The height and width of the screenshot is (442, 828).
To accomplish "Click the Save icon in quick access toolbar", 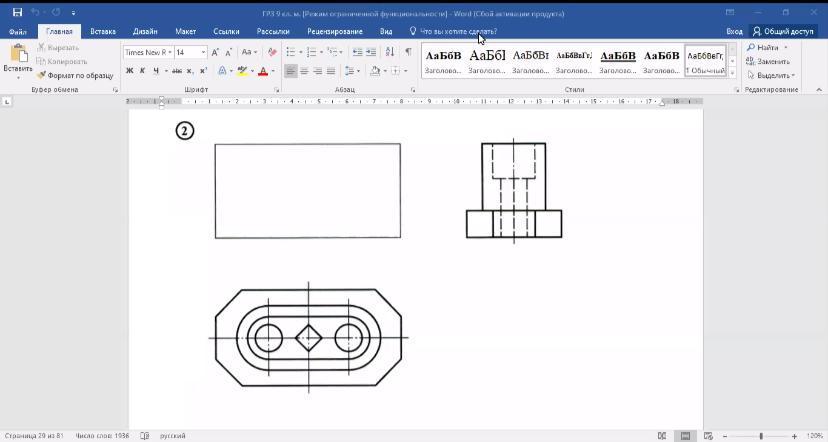I will pyautogui.click(x=17, y=12).
